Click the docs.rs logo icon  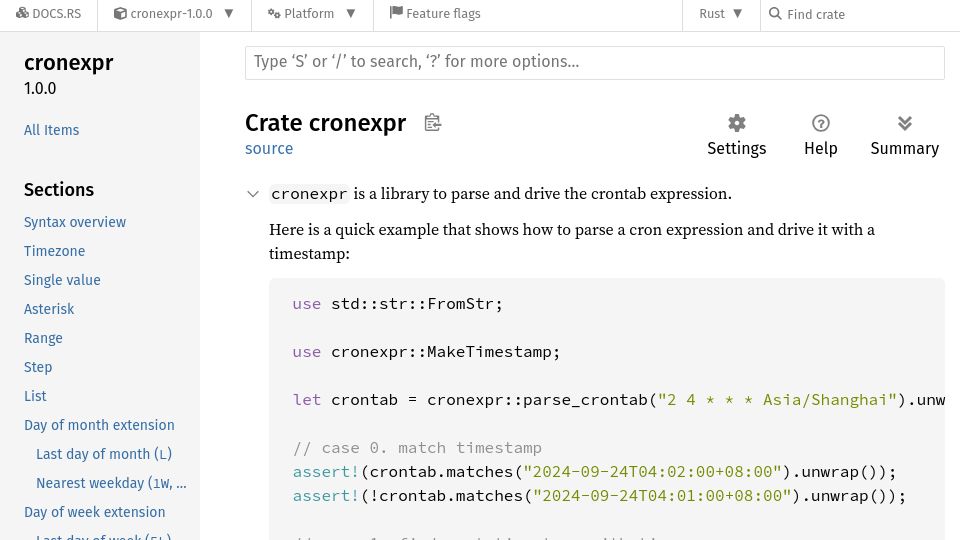click(x=22, y=13)
